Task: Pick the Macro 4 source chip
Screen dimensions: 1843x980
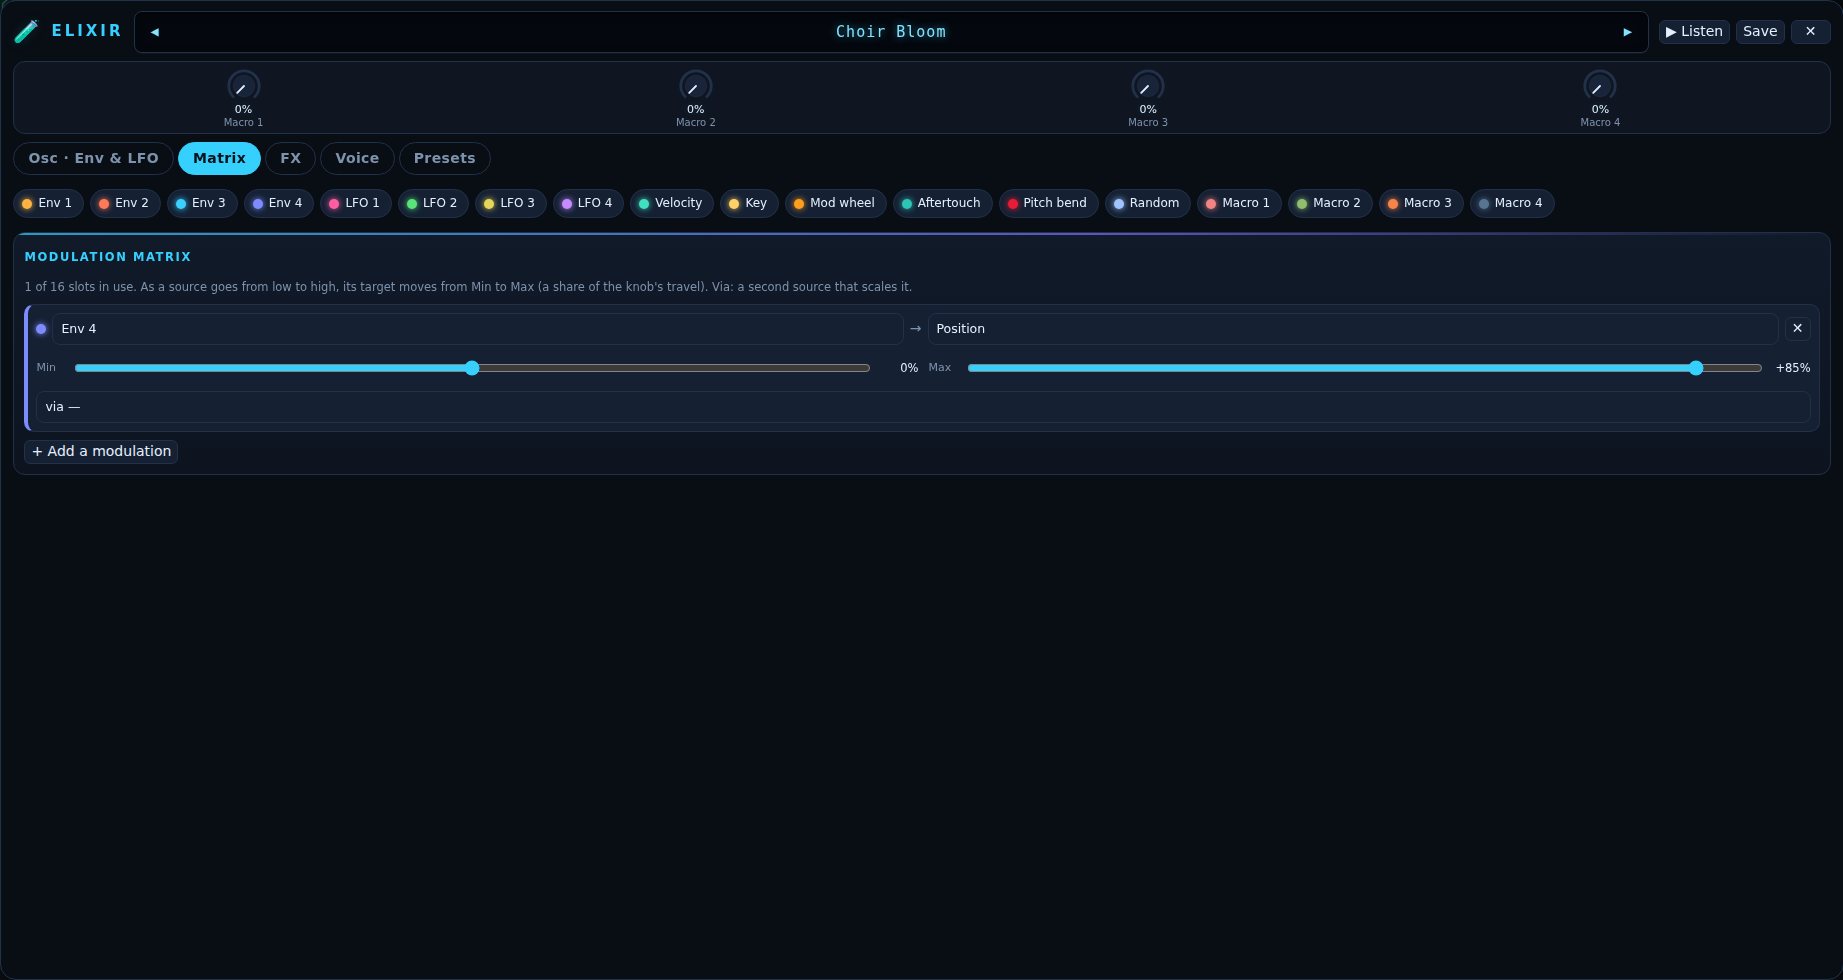Action: coord(1512,203)
